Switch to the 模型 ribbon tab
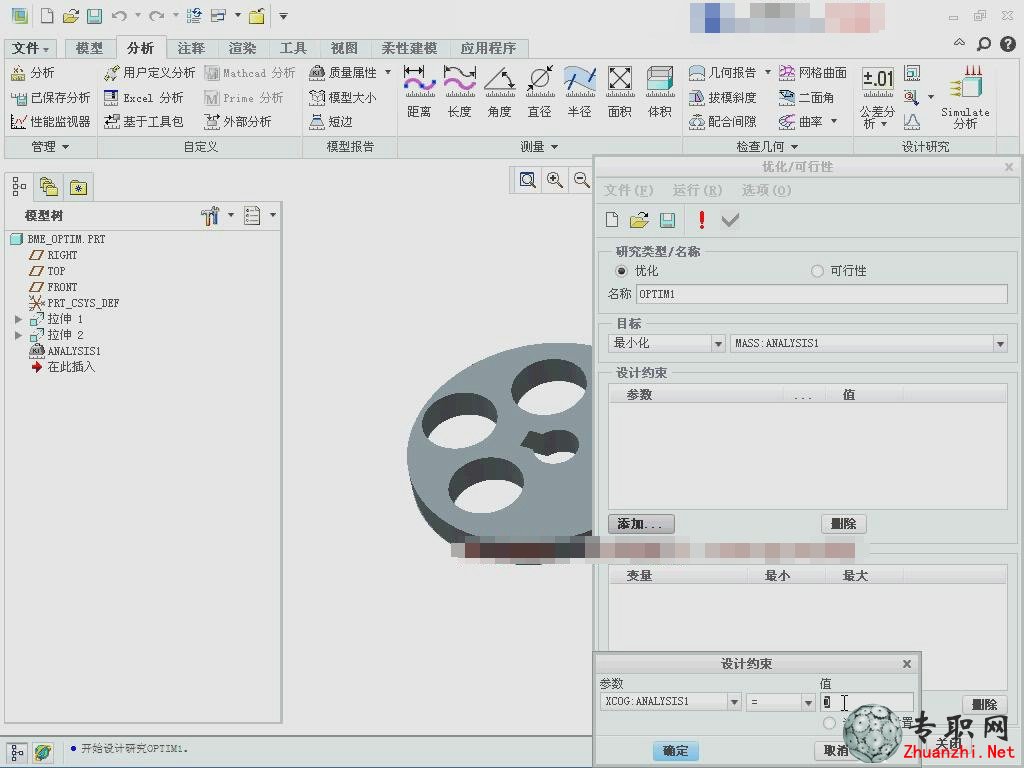 [x=89, y=48]
